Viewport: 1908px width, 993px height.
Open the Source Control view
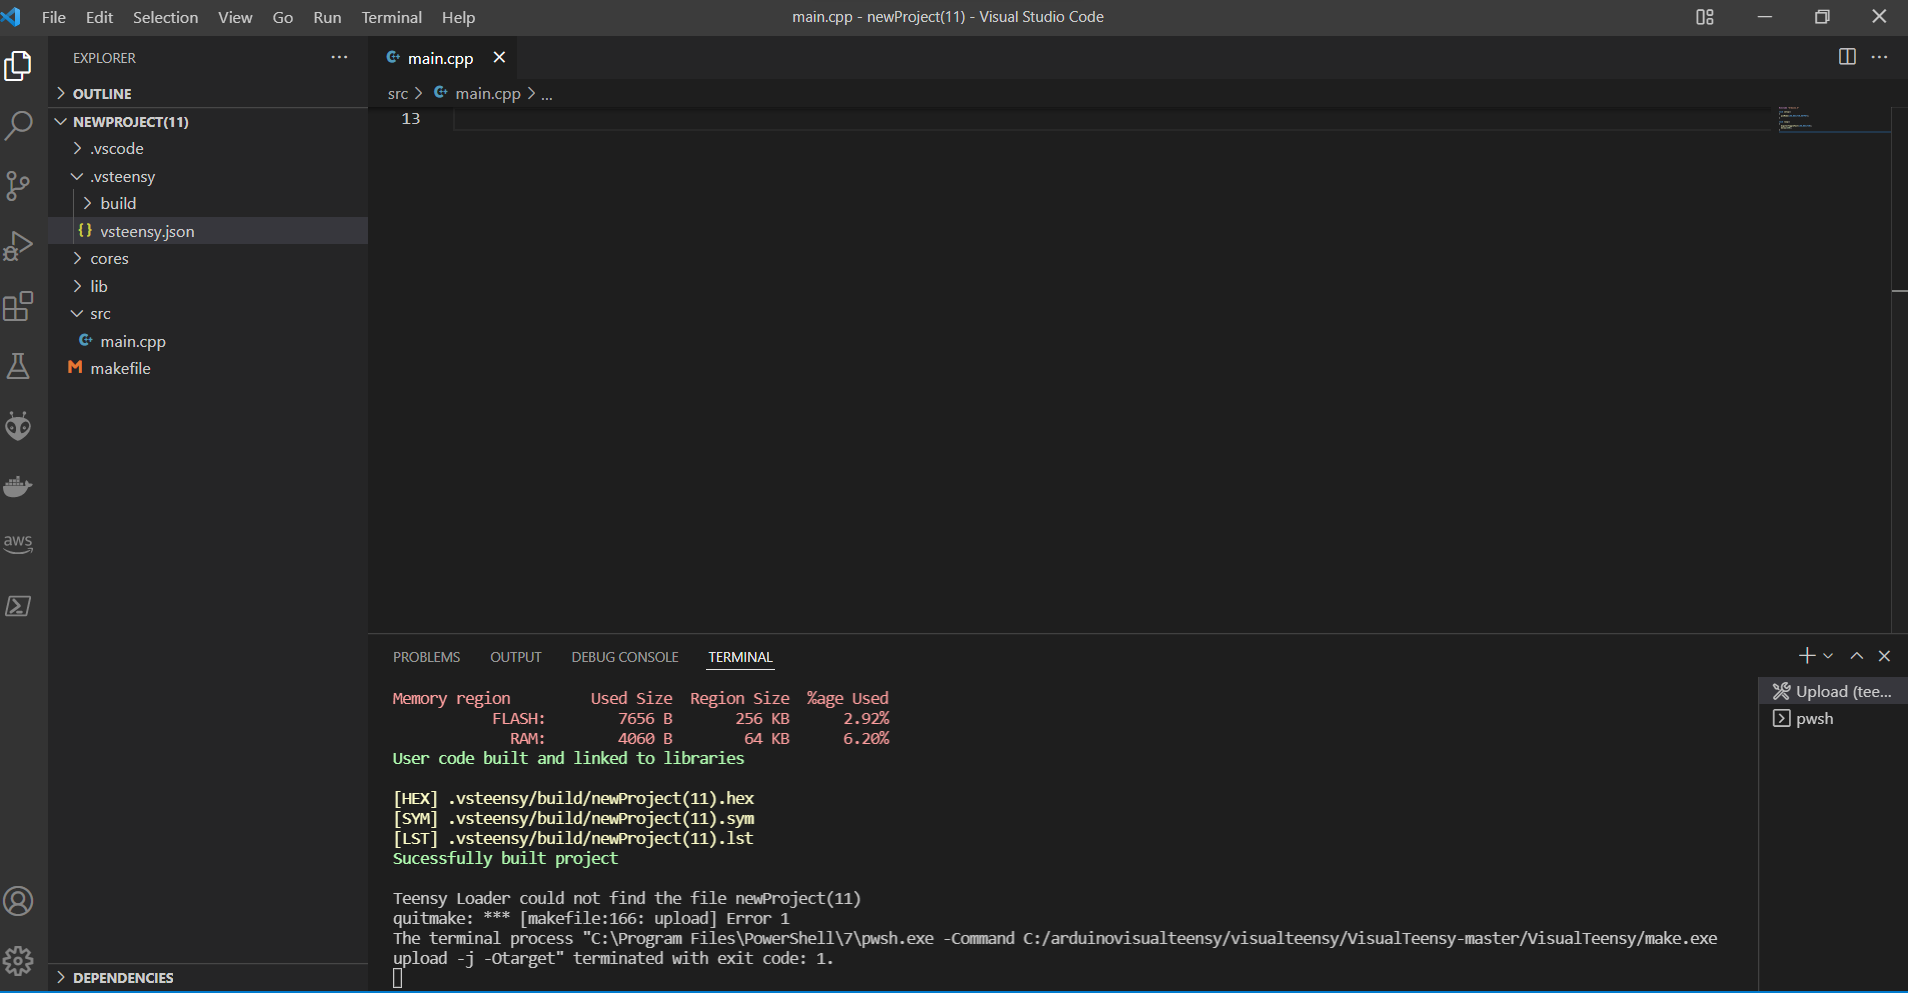(18, 186)
